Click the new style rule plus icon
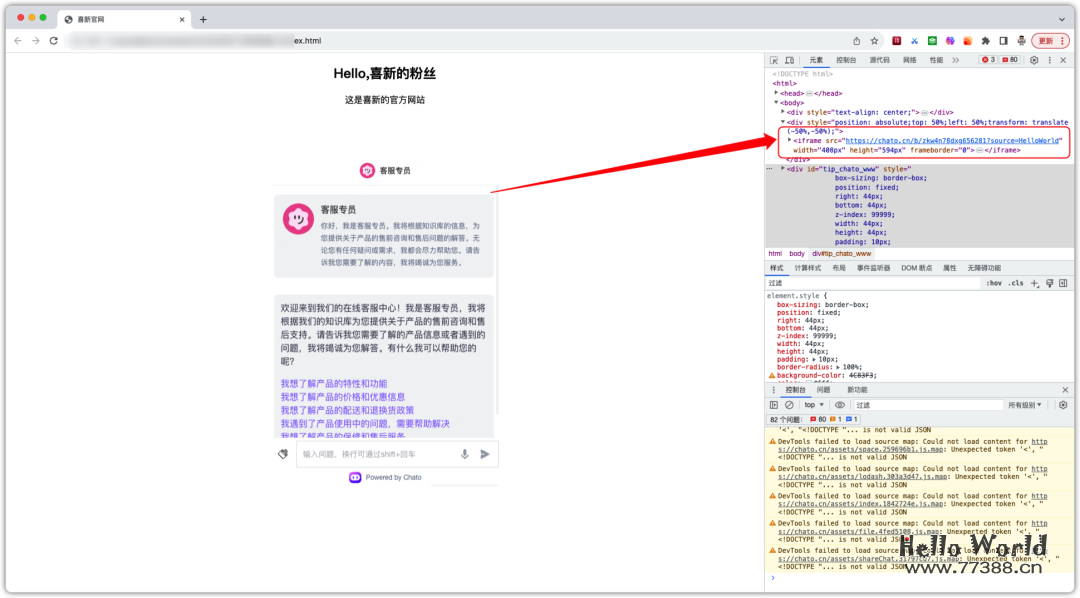The height and width of the screenshot is (598, 1080). (1035, 283)
